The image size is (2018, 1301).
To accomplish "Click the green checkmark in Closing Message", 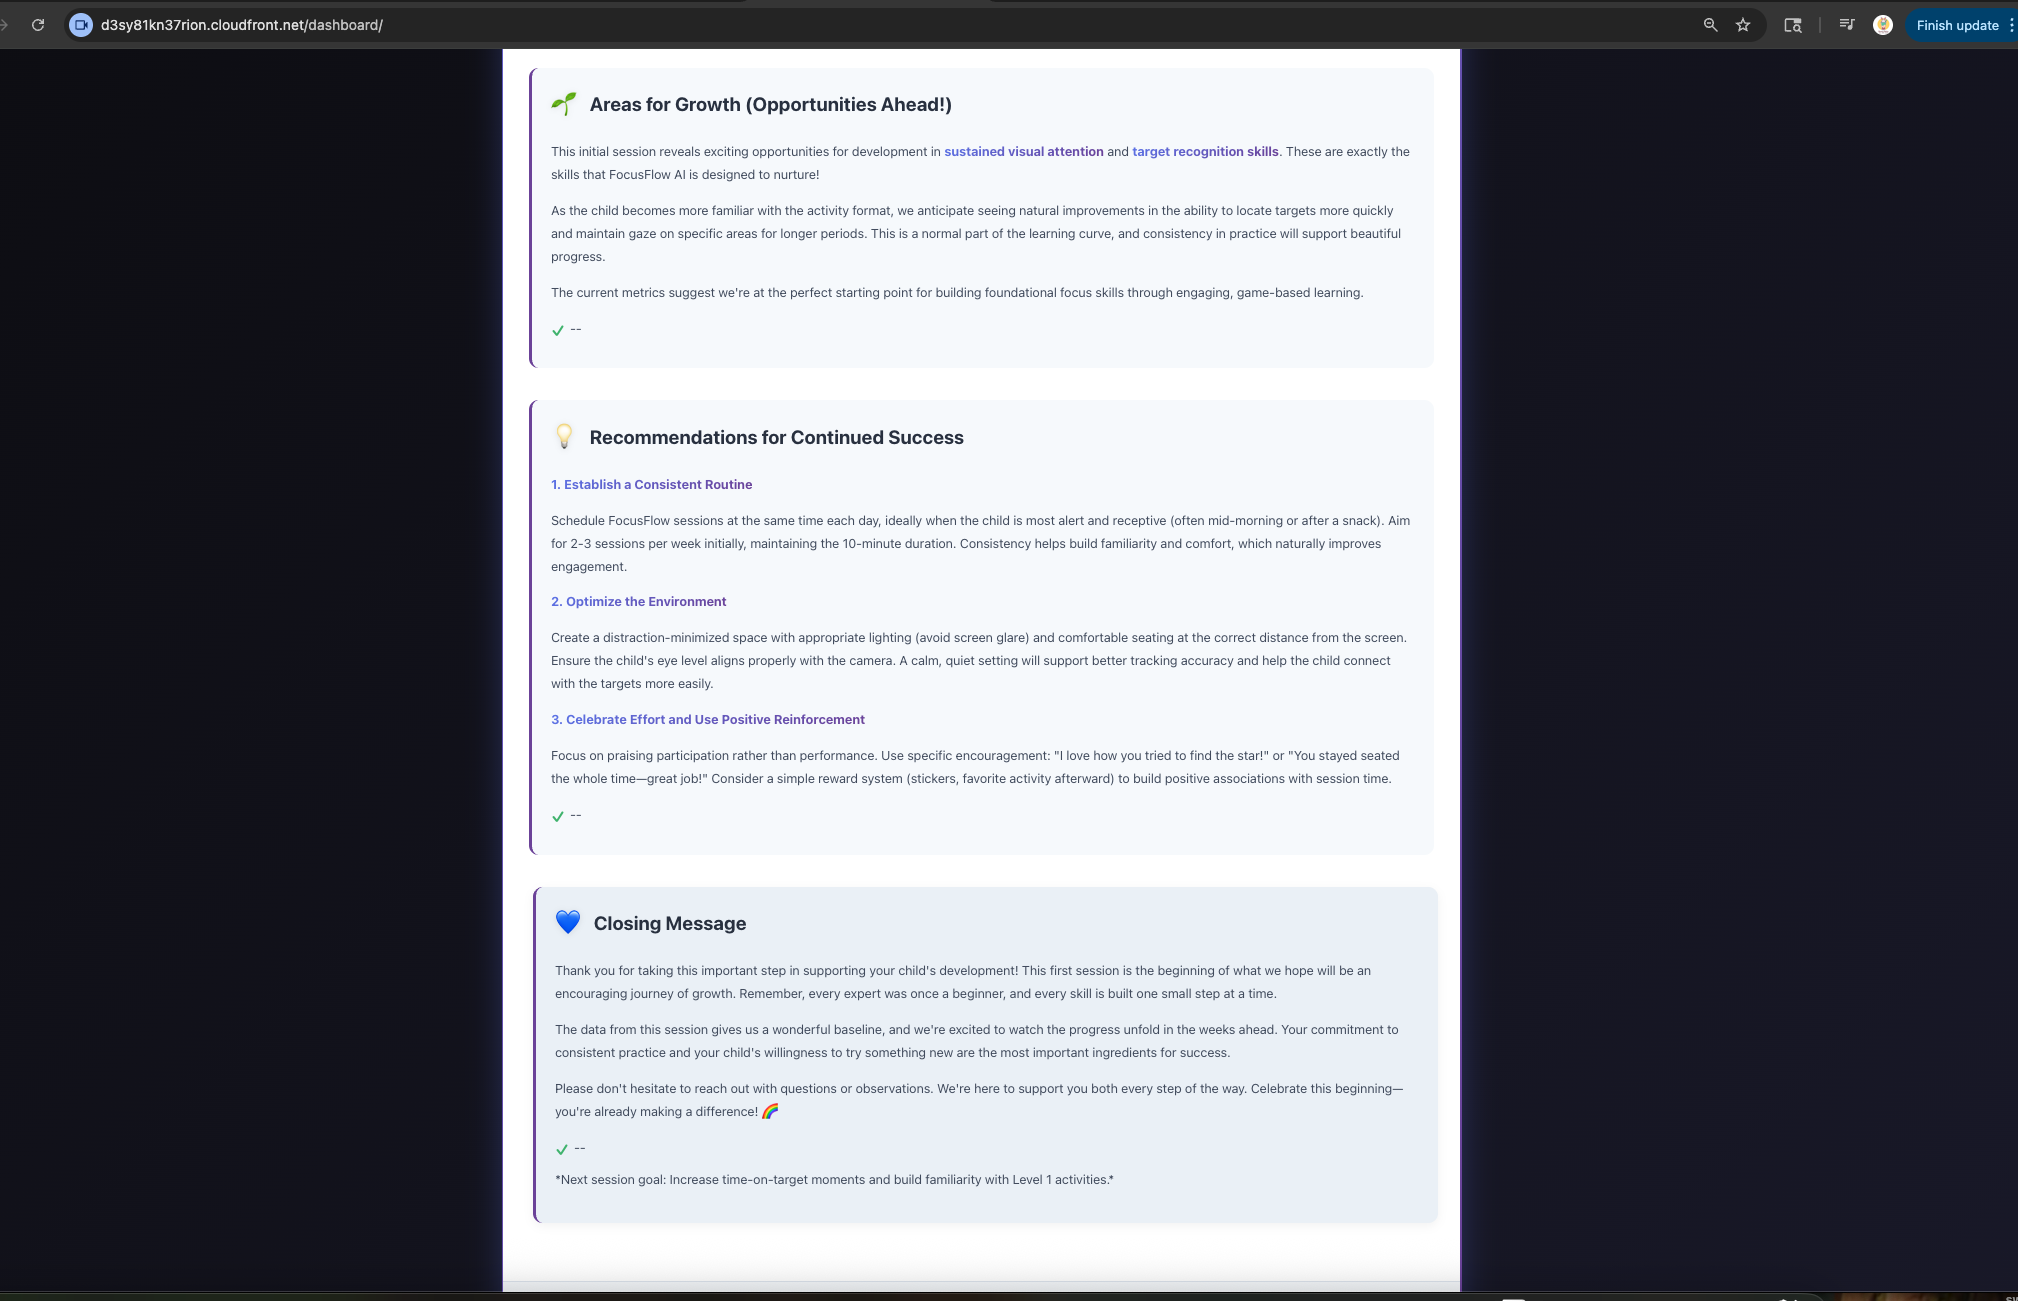I will coord(562,1149).
